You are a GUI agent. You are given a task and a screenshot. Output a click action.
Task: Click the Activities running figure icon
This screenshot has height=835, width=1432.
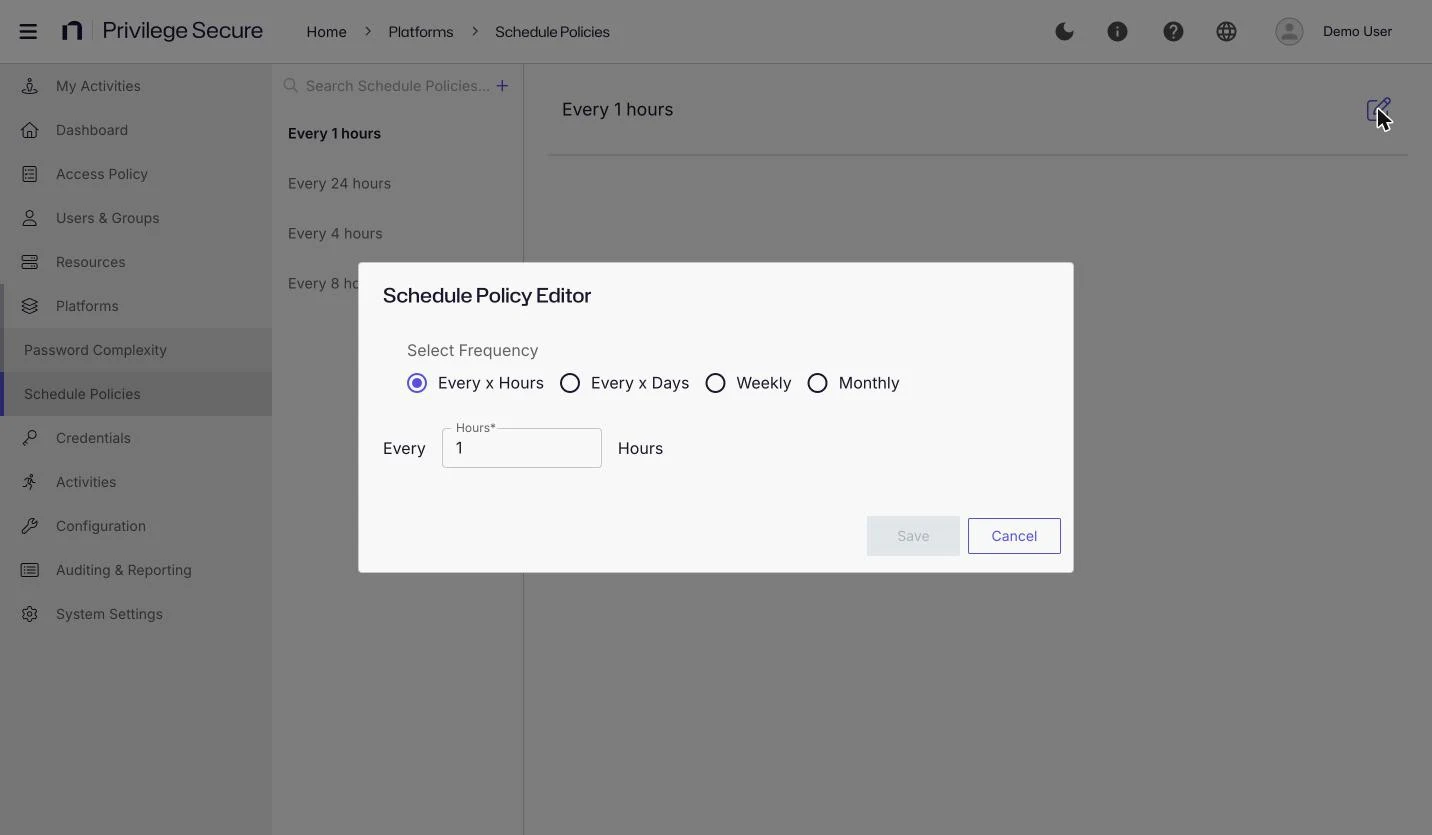[x=30, y=482]
